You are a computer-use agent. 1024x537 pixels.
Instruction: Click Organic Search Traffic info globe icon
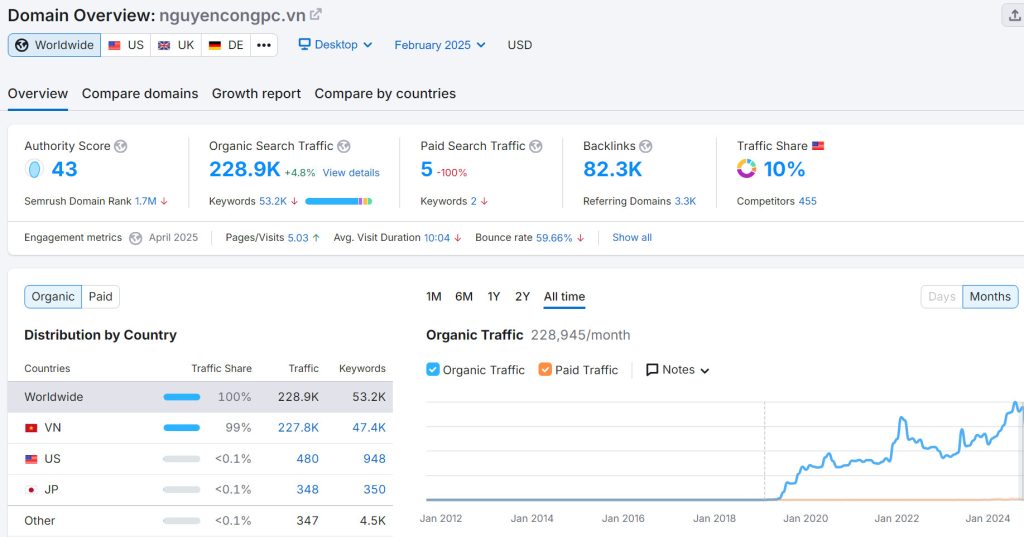click(x=344, y=146)
